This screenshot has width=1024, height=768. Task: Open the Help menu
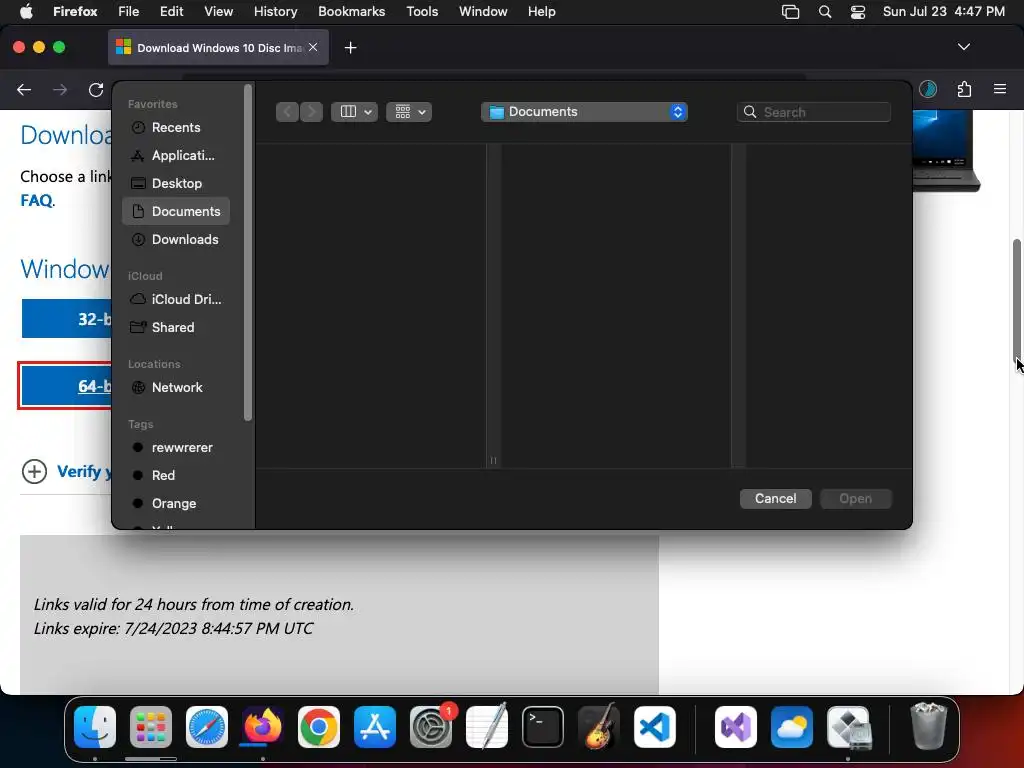point(542,12)
